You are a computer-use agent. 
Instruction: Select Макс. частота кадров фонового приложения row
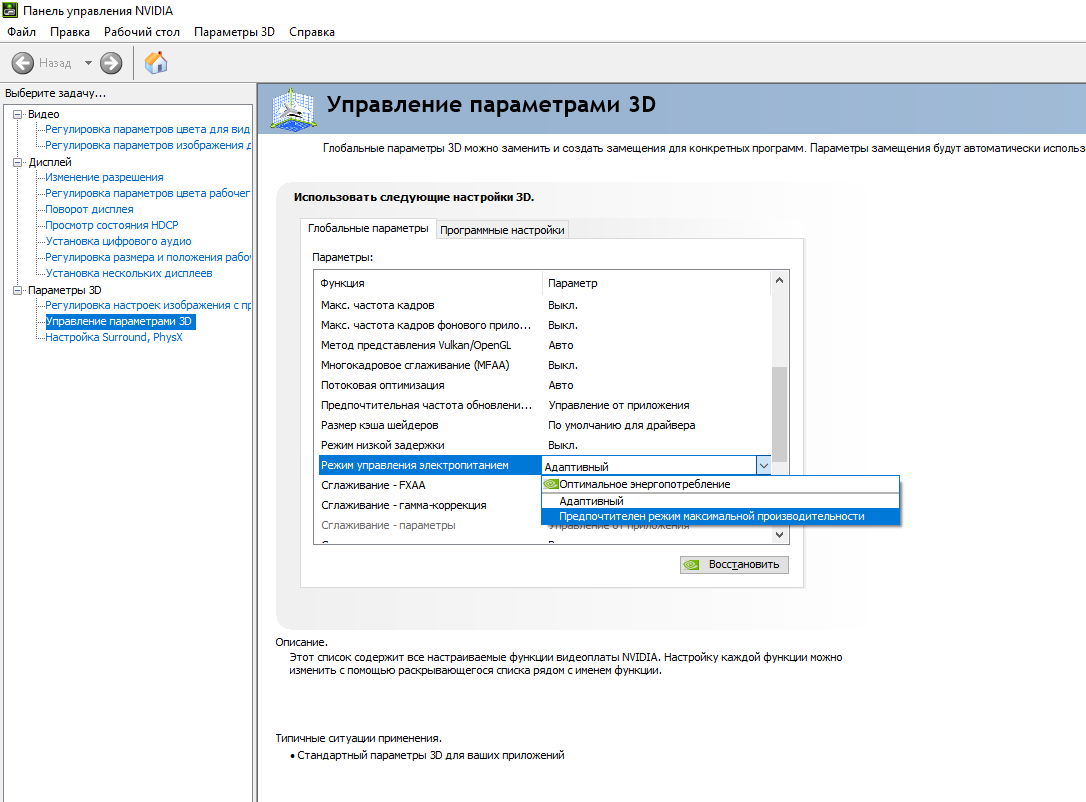point(544,326)
